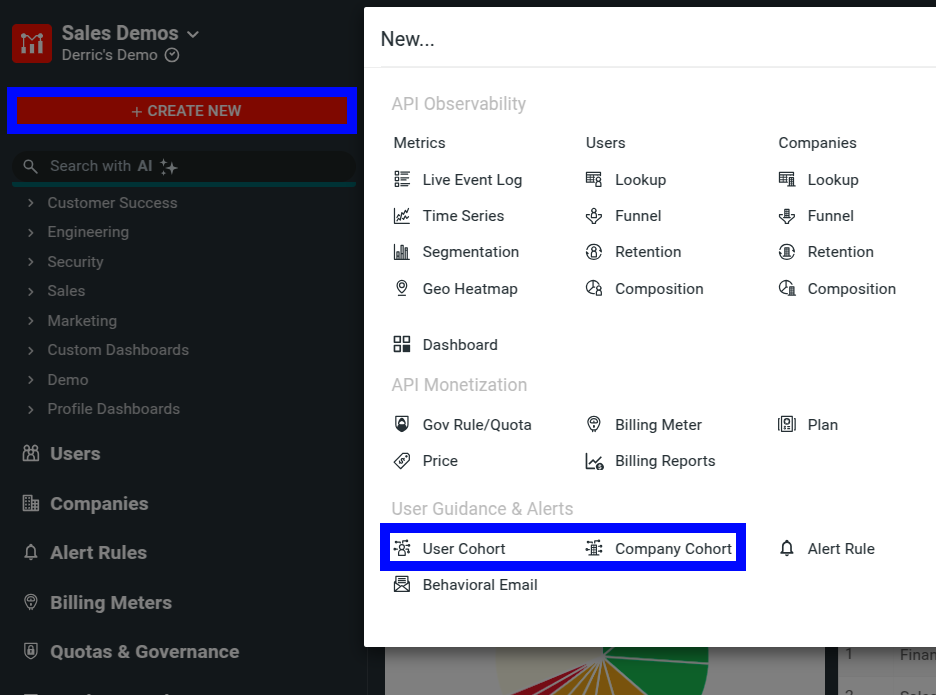Expand the Customer Success section

[112, 202]
